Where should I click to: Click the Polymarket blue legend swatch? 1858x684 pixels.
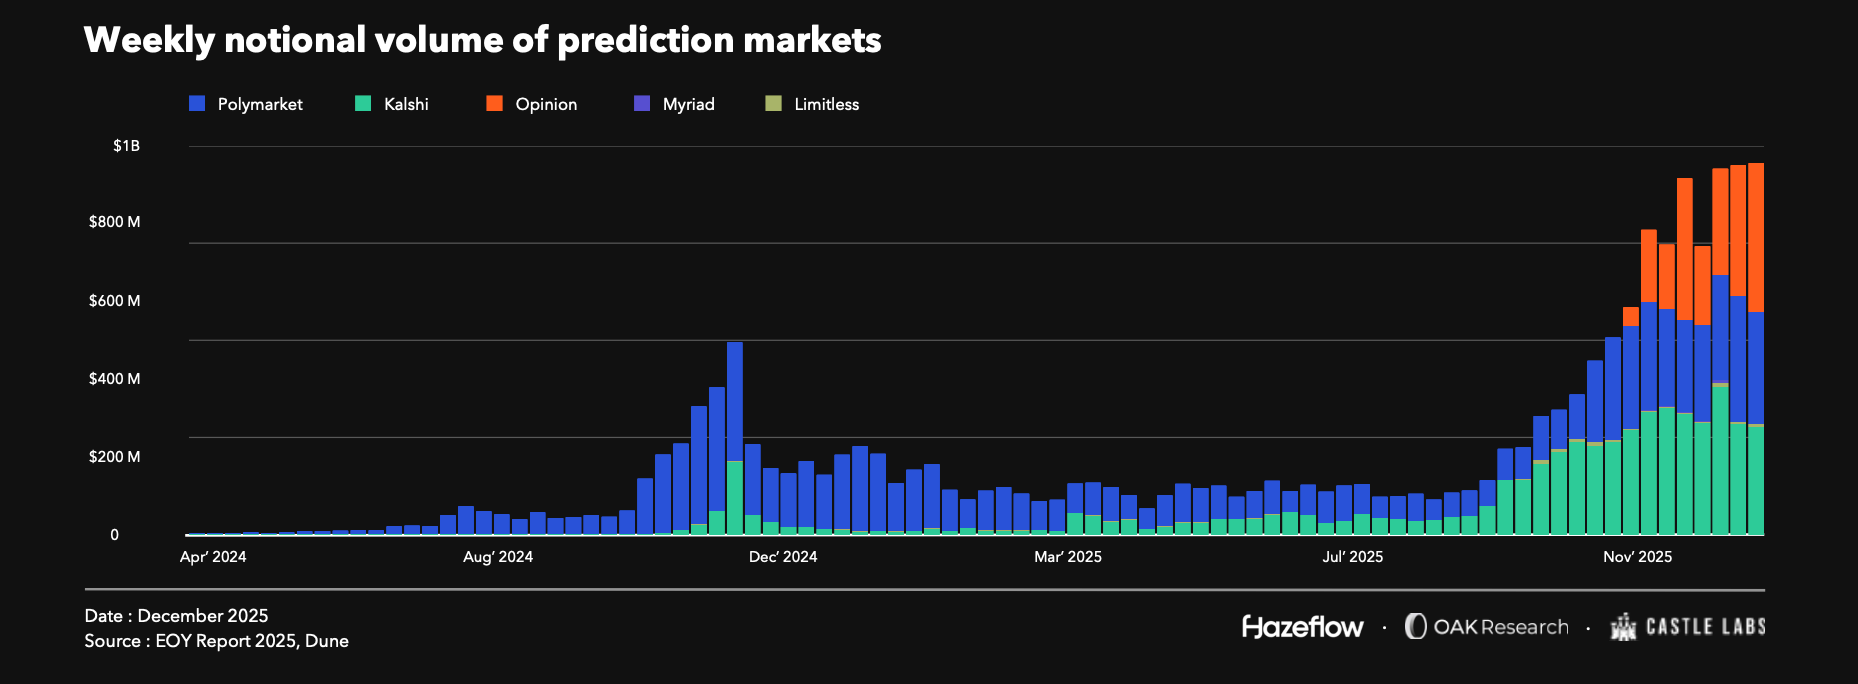click(x=197, y=103)
